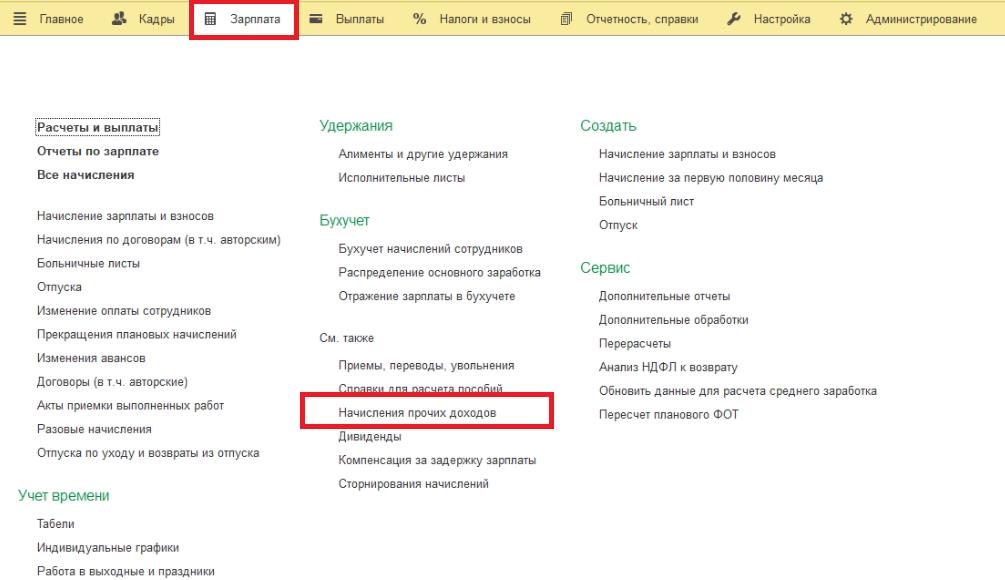This screenshot has height=580, width=1005.
Task: Select Расчеты и выплаты link
Action: [98, 128]
